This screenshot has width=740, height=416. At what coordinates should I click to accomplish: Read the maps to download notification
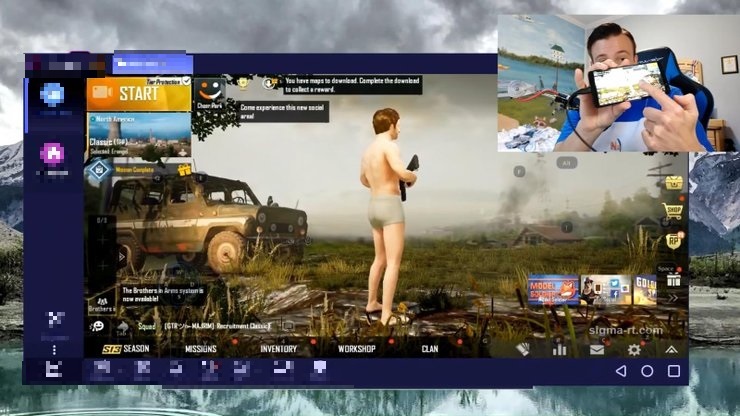(352, 85)
